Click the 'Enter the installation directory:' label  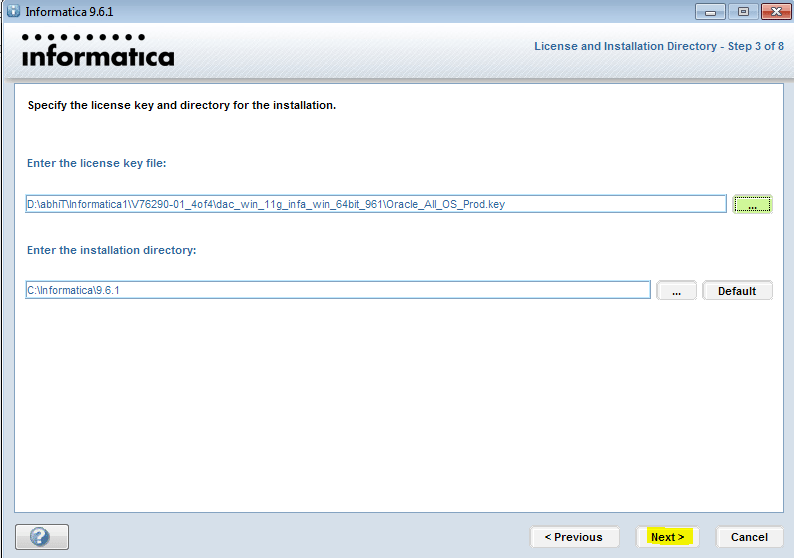[x=111, y=250]
